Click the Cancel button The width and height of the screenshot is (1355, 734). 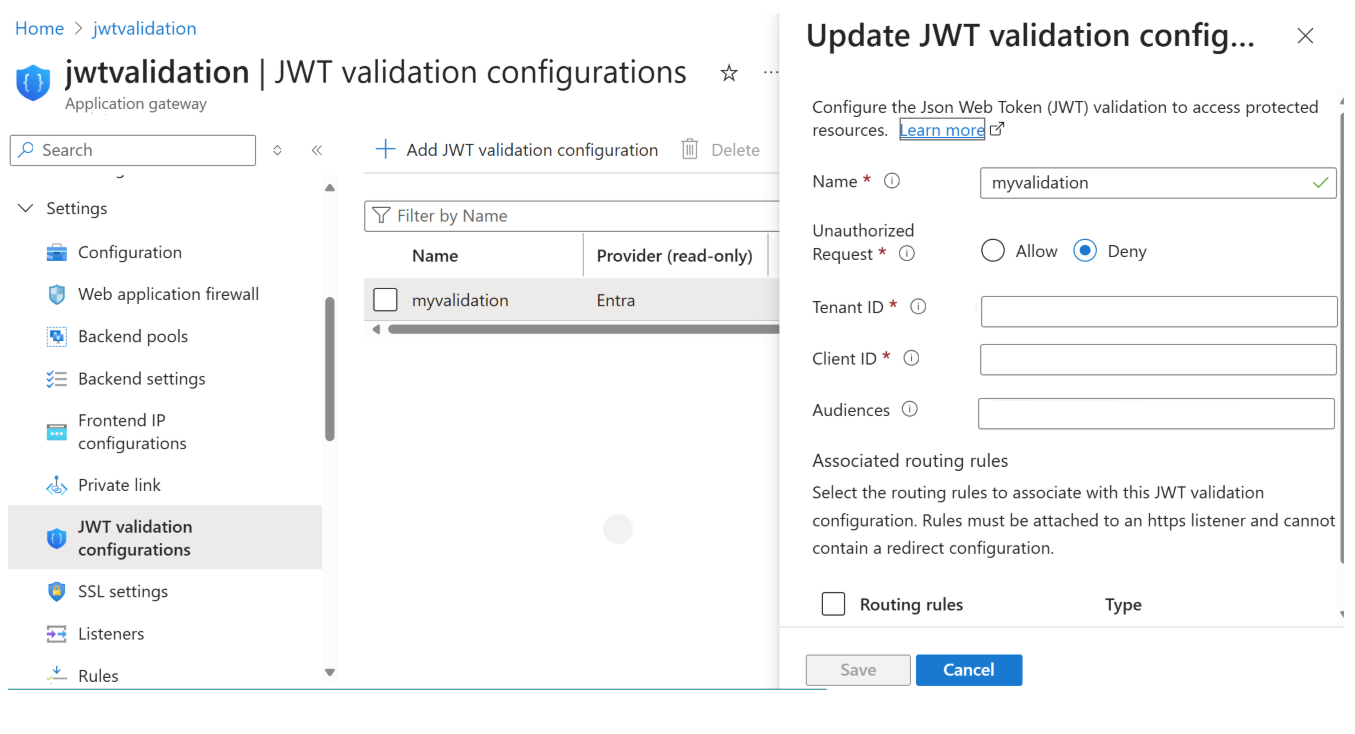tap(968, 669)
